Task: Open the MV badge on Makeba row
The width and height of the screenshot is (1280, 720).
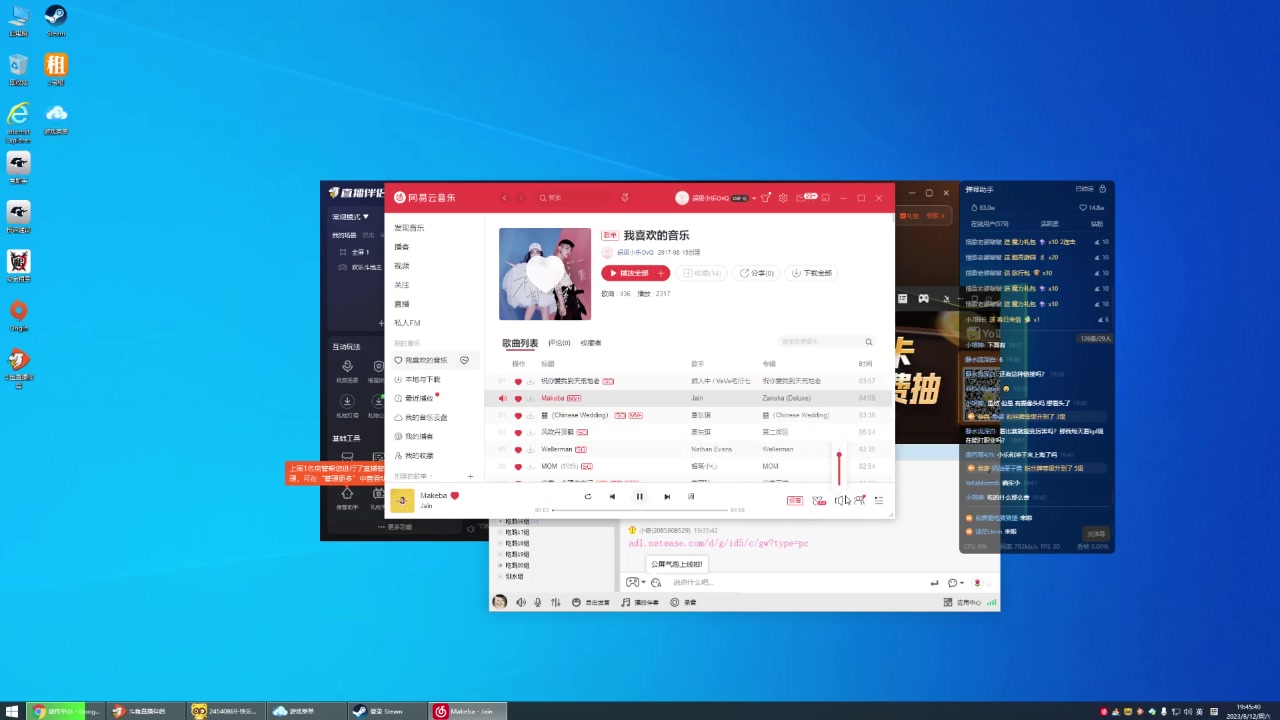Action: pos(574,398)
